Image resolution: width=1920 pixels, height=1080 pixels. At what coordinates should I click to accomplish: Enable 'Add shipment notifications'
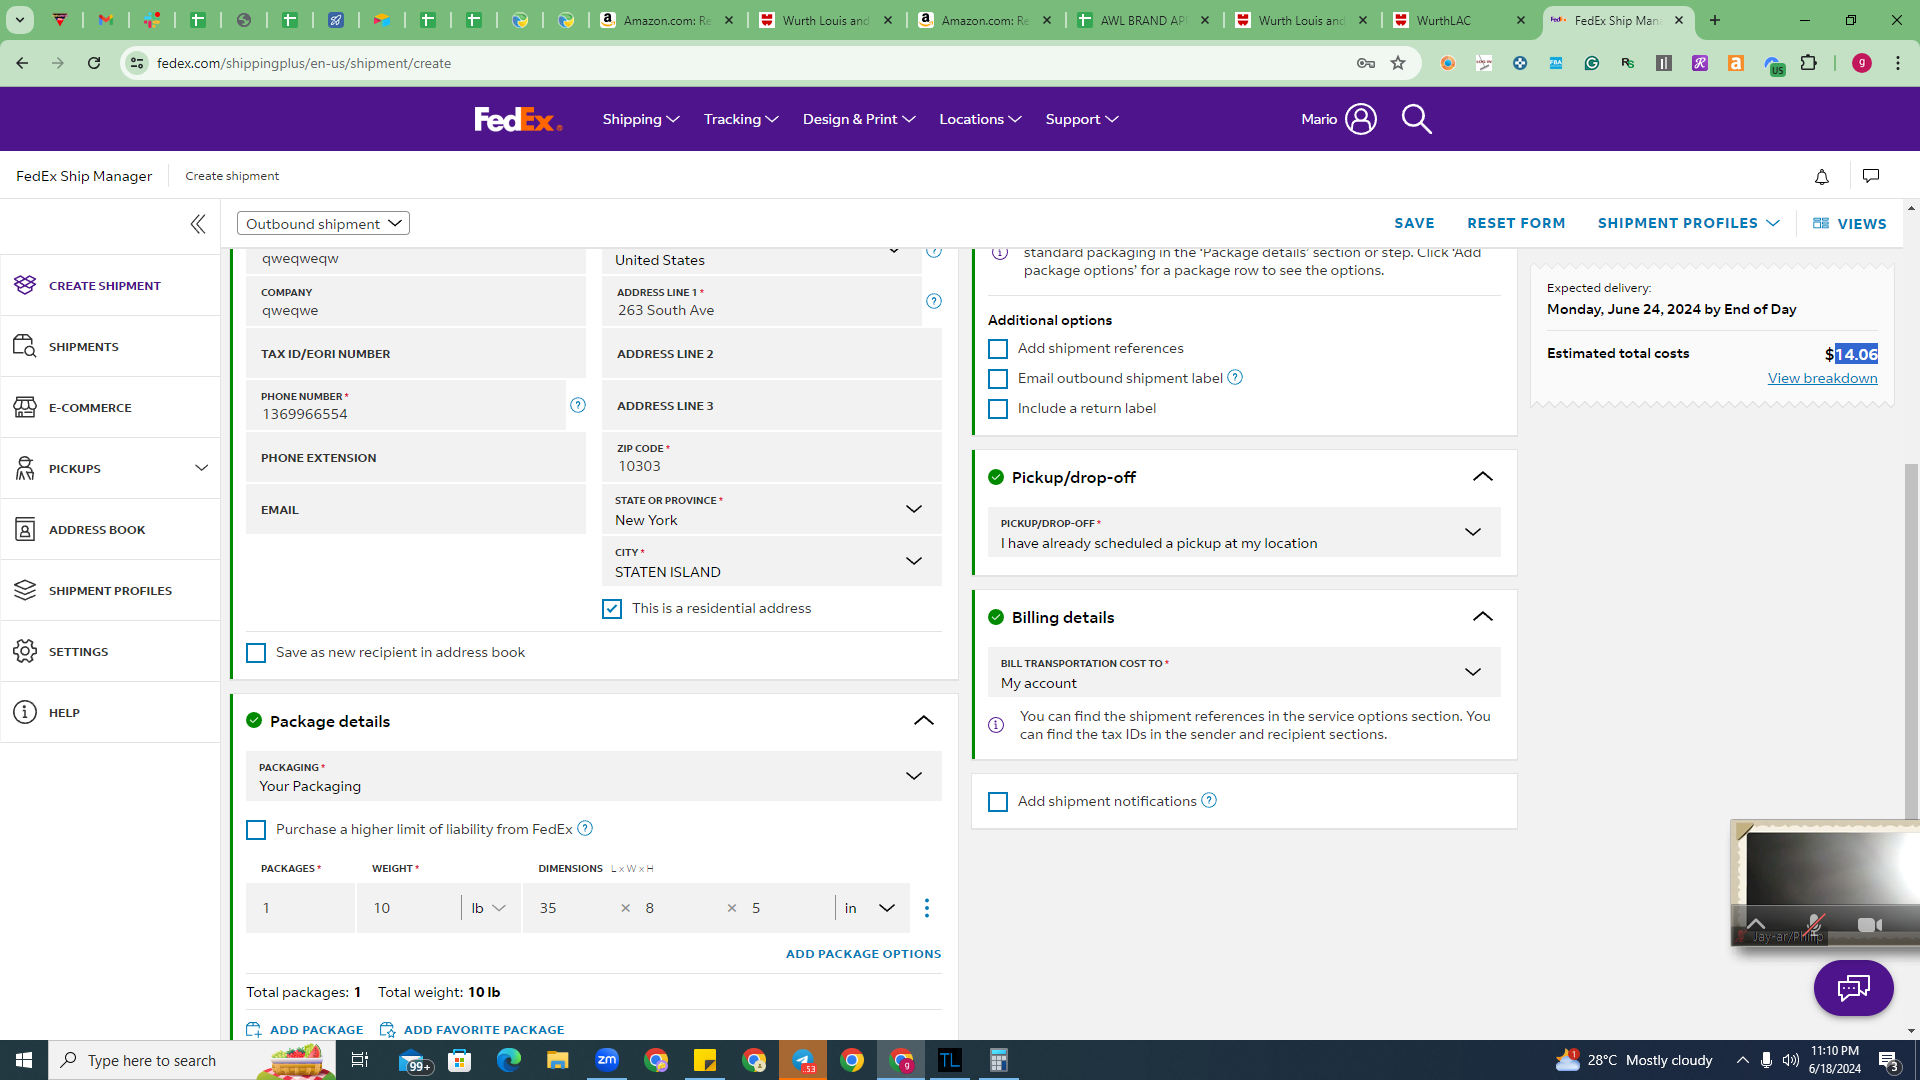[998, 802]
